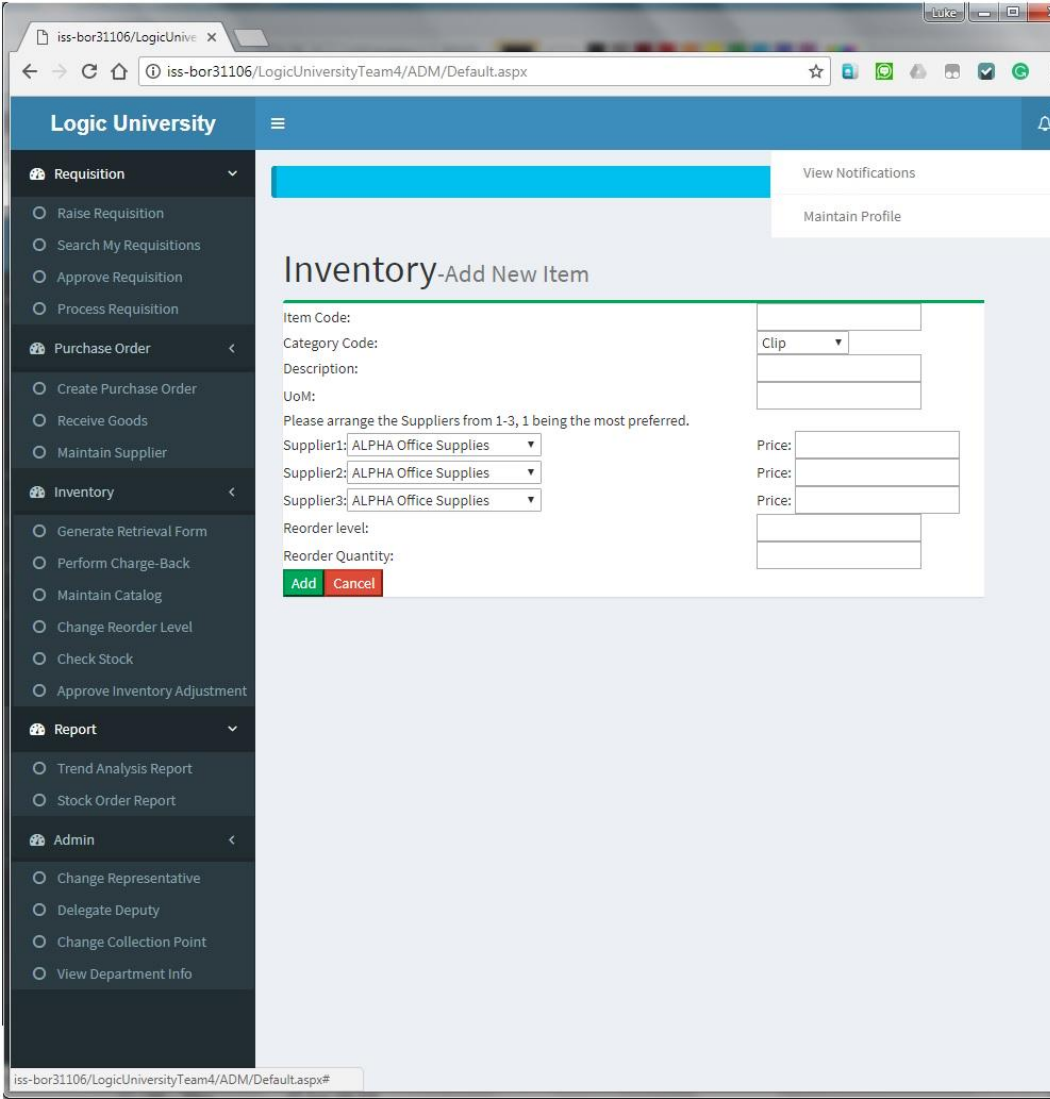Click the red Cancel button
This screenshot has width=1050, height=1099.
click(353, 583)
